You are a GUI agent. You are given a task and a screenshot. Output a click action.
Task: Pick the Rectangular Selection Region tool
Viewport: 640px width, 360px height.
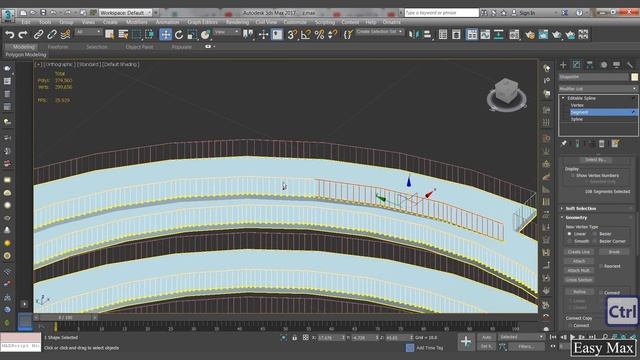[137, 35]
